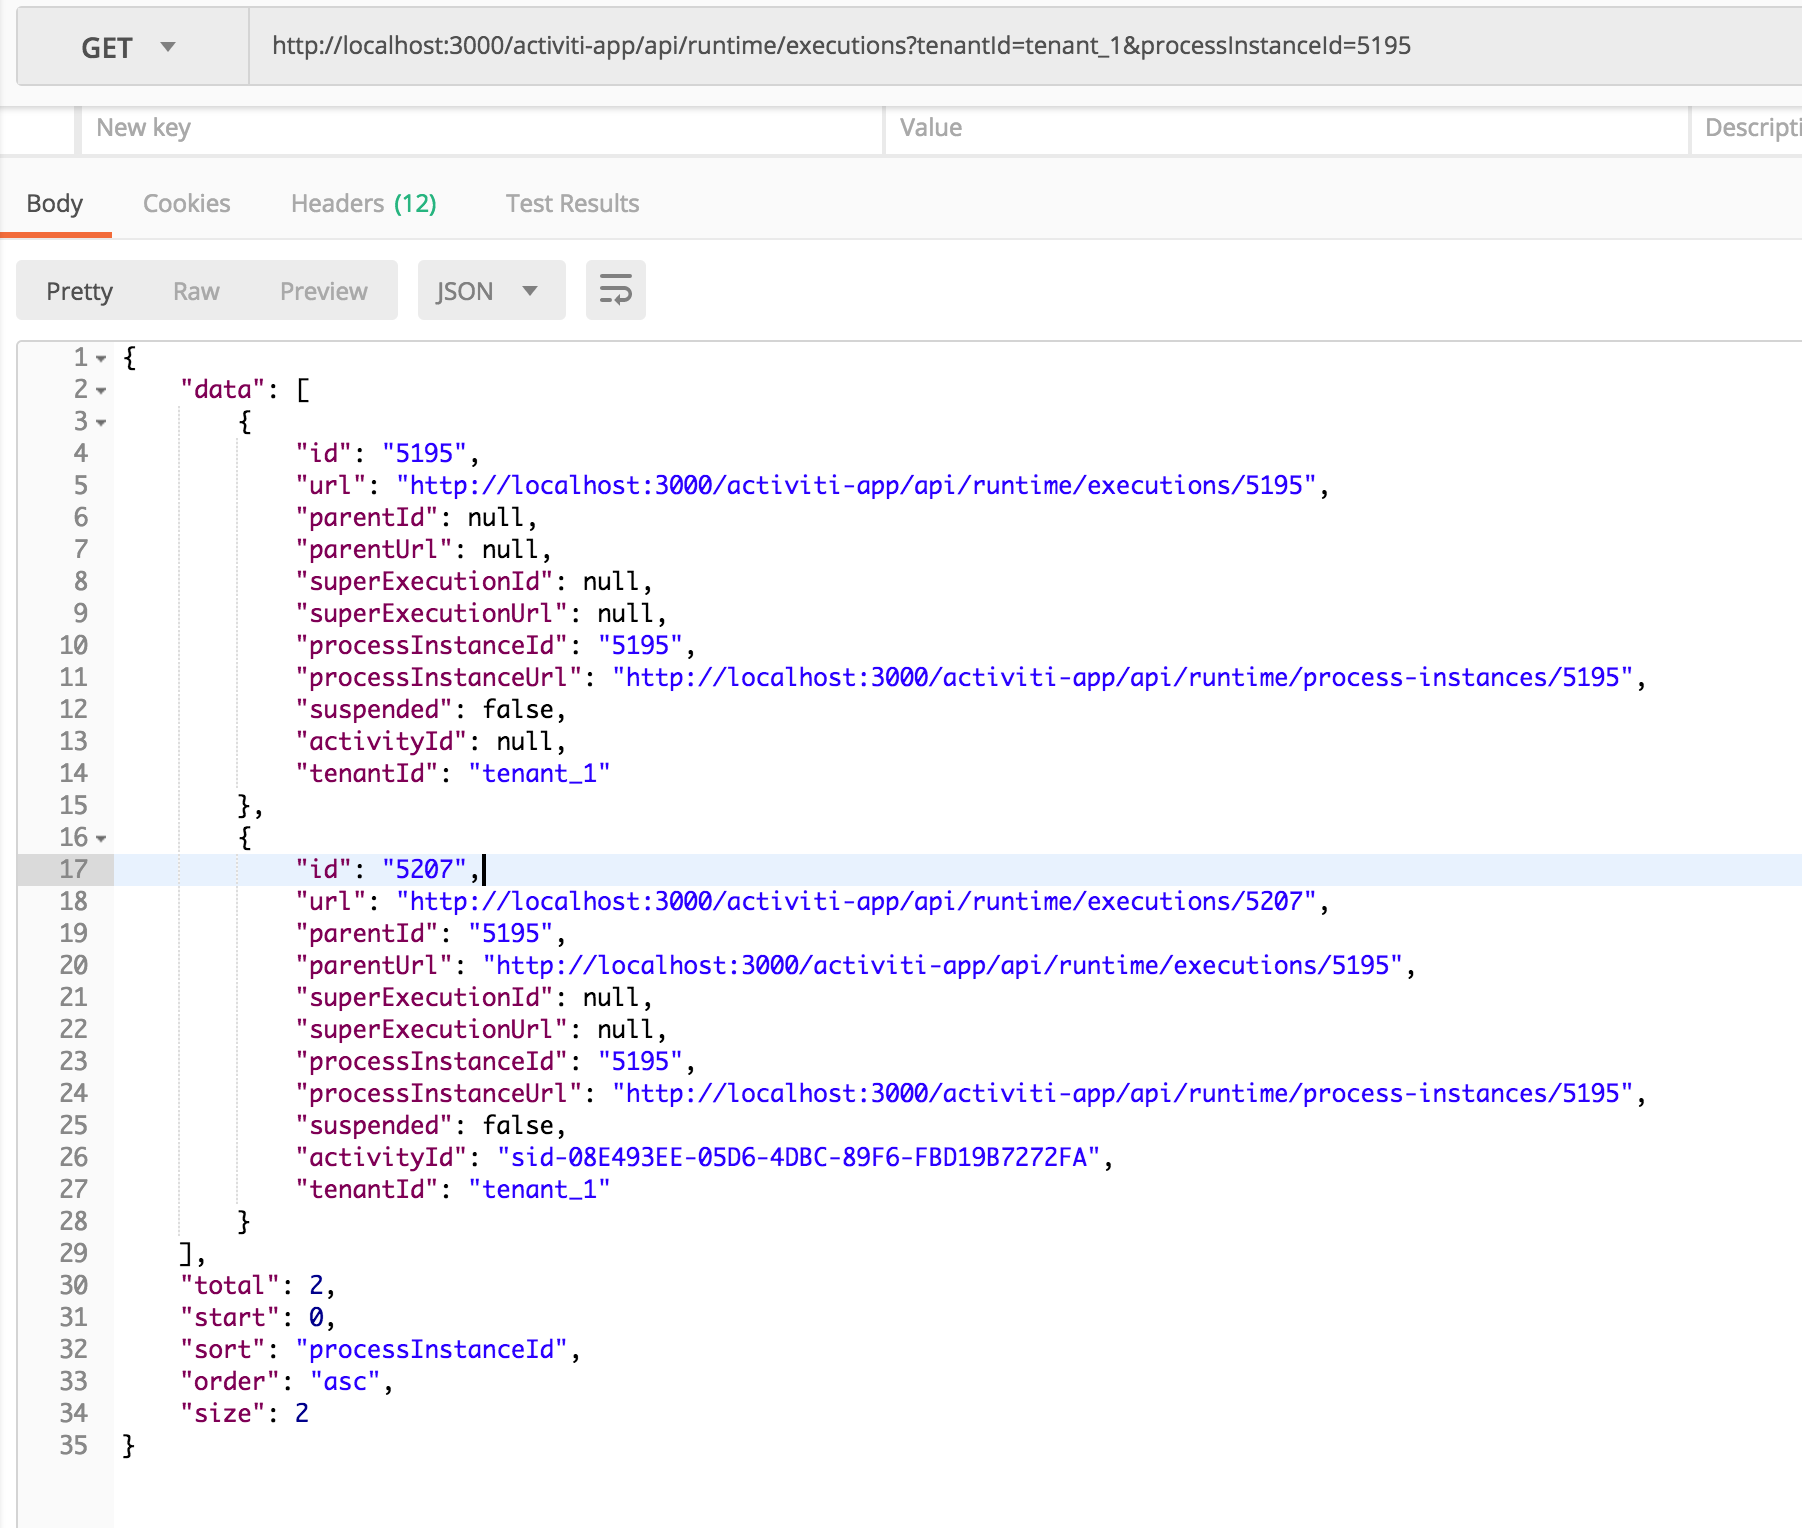Open the JSON format dropdown
Image resolution: width=1802 pixels, height=1528 pixels.
tap(491, 291)
